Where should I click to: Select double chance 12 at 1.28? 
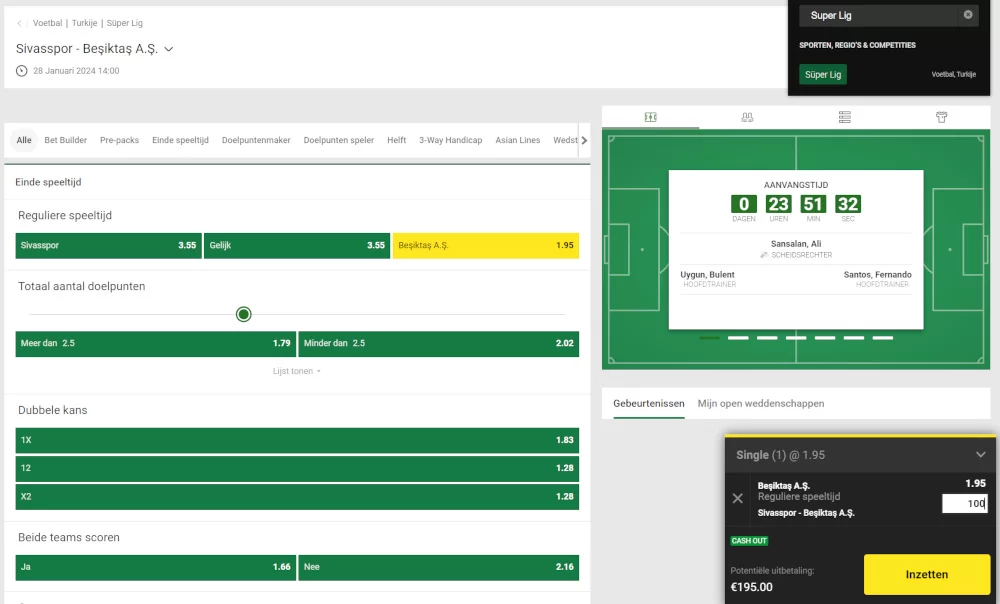(x=297, y=468)
